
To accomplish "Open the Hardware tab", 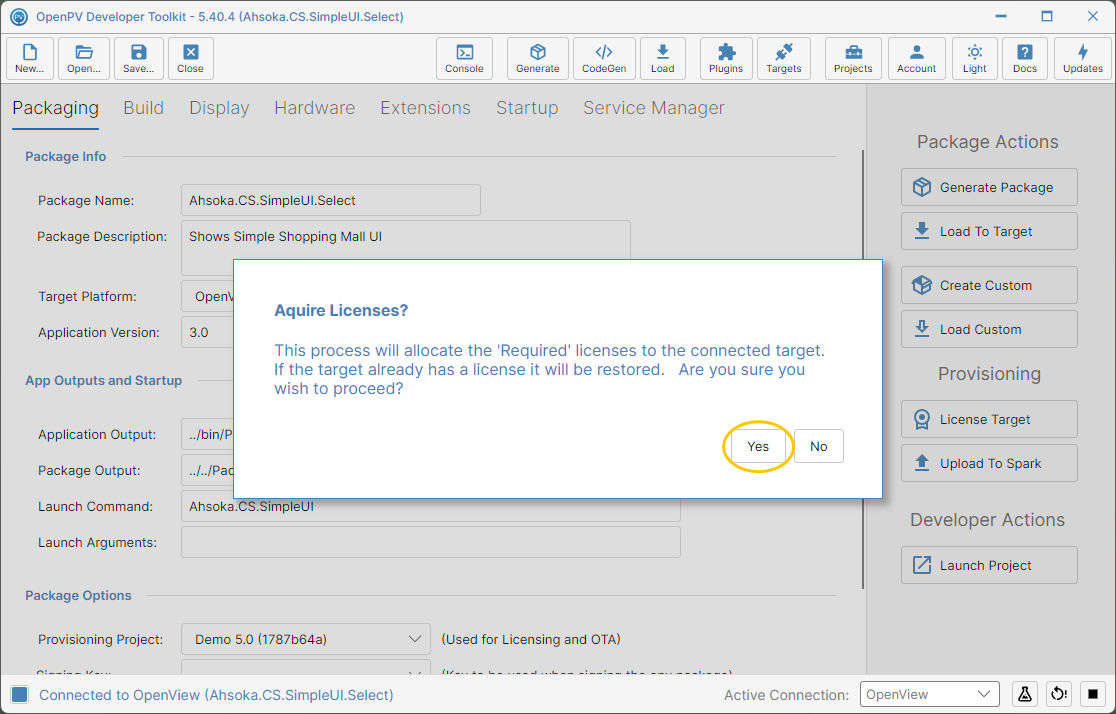I will 315,108.
